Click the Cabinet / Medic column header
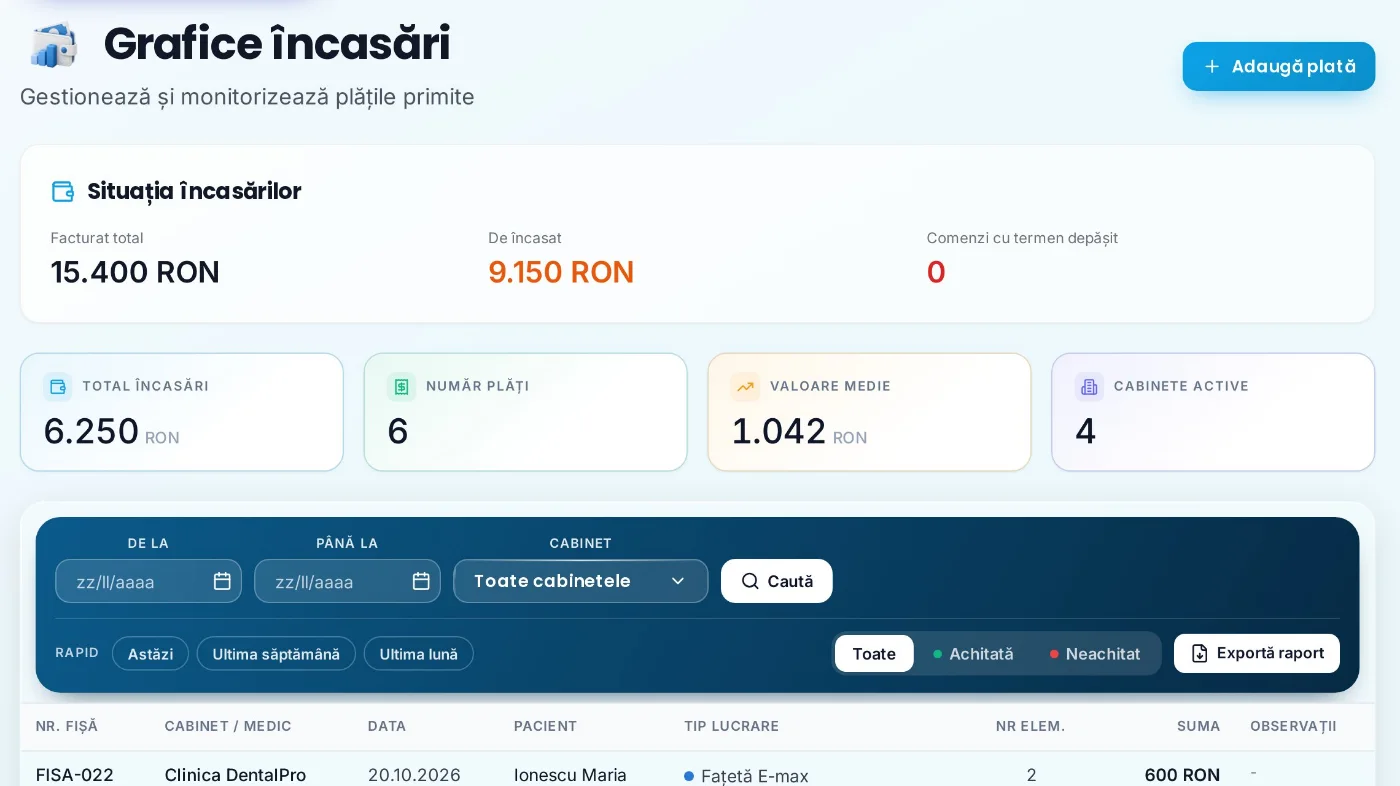This screenshot has height=786, width=1400. (228, 726)
